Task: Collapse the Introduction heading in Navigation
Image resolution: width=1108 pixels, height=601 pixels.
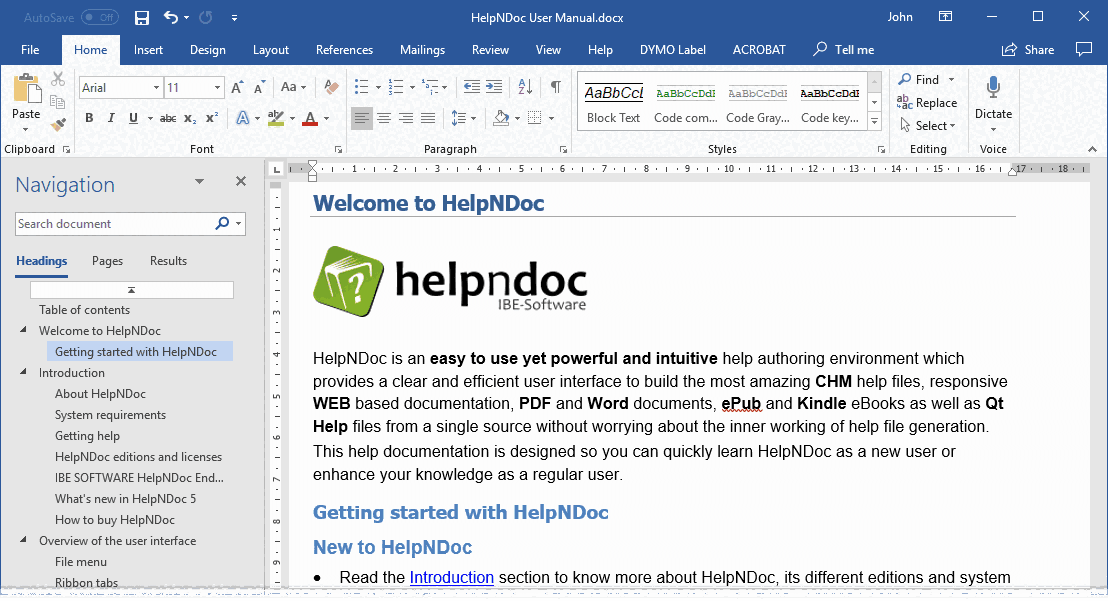Action: coord(23,372)
